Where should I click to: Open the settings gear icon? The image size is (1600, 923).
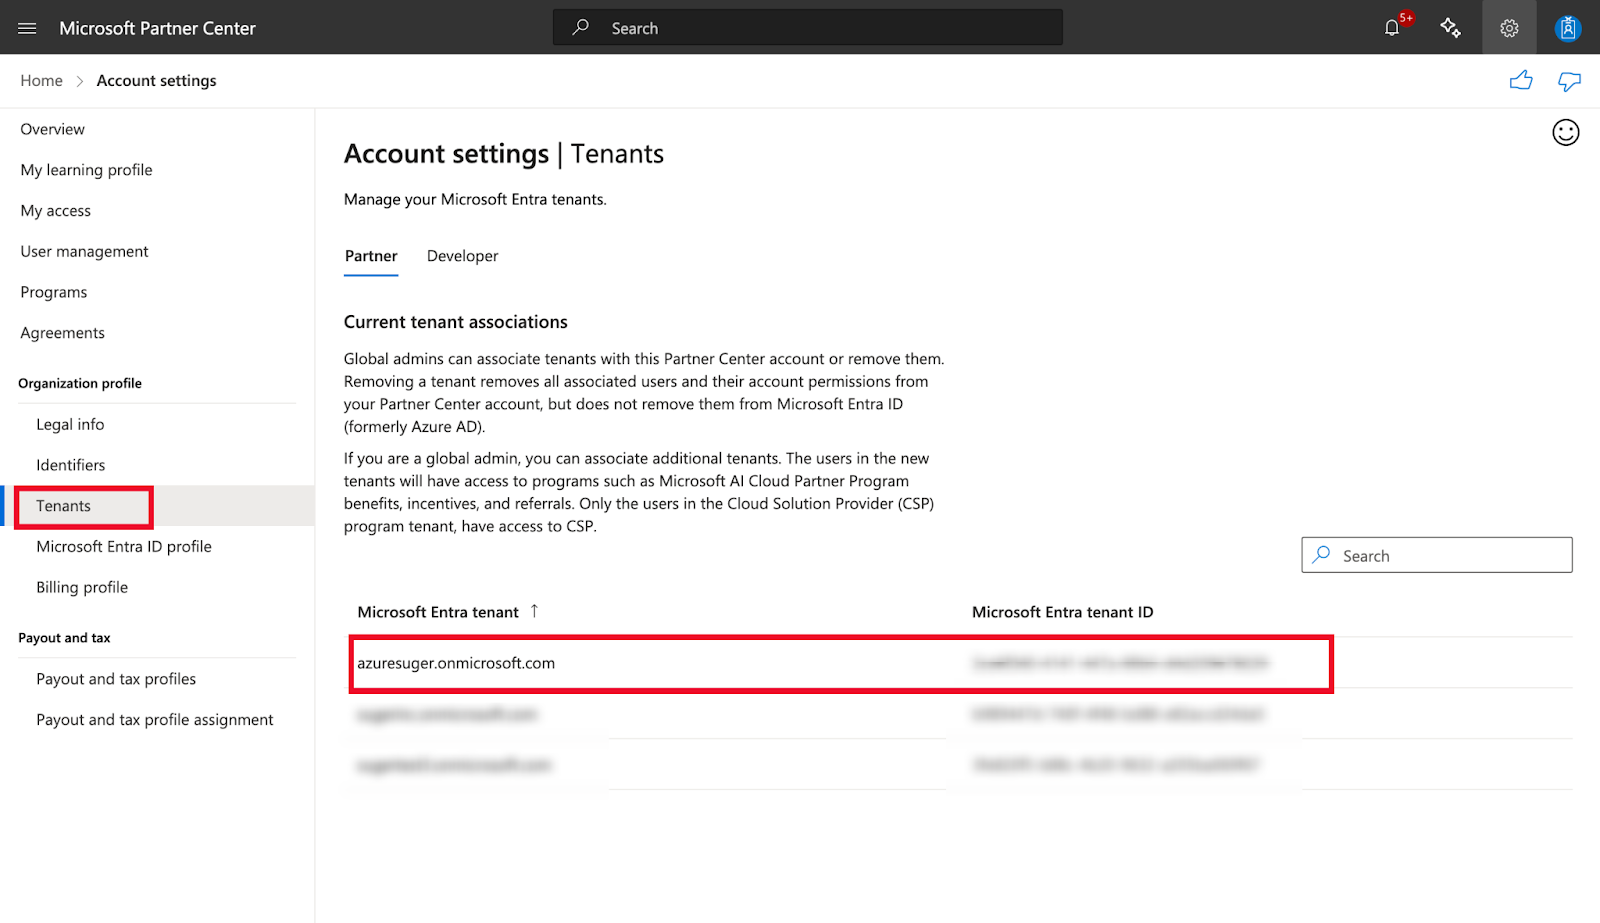(1509, 28)
